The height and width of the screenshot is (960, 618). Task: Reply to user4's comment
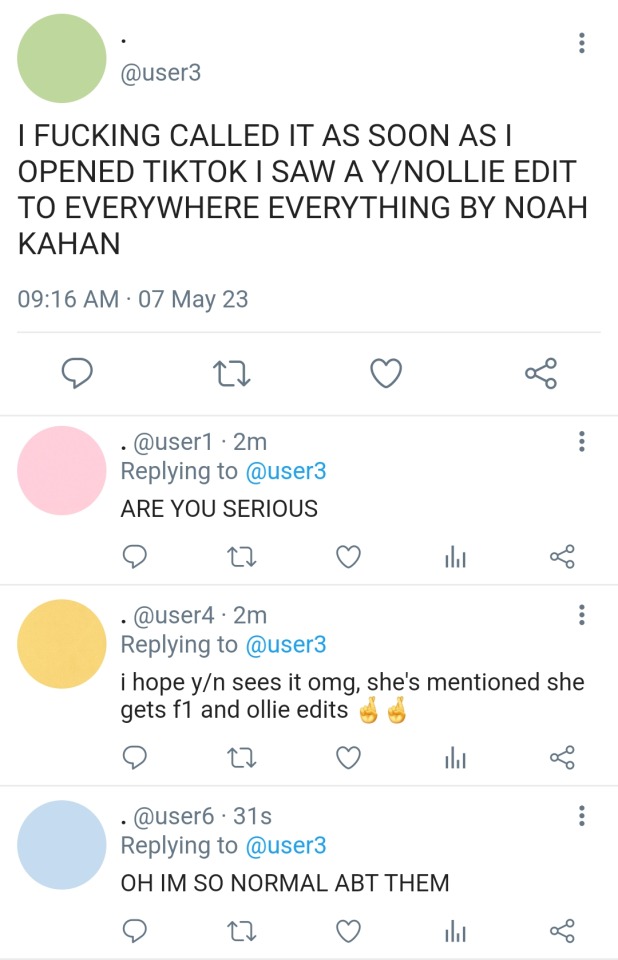point(134,758)
